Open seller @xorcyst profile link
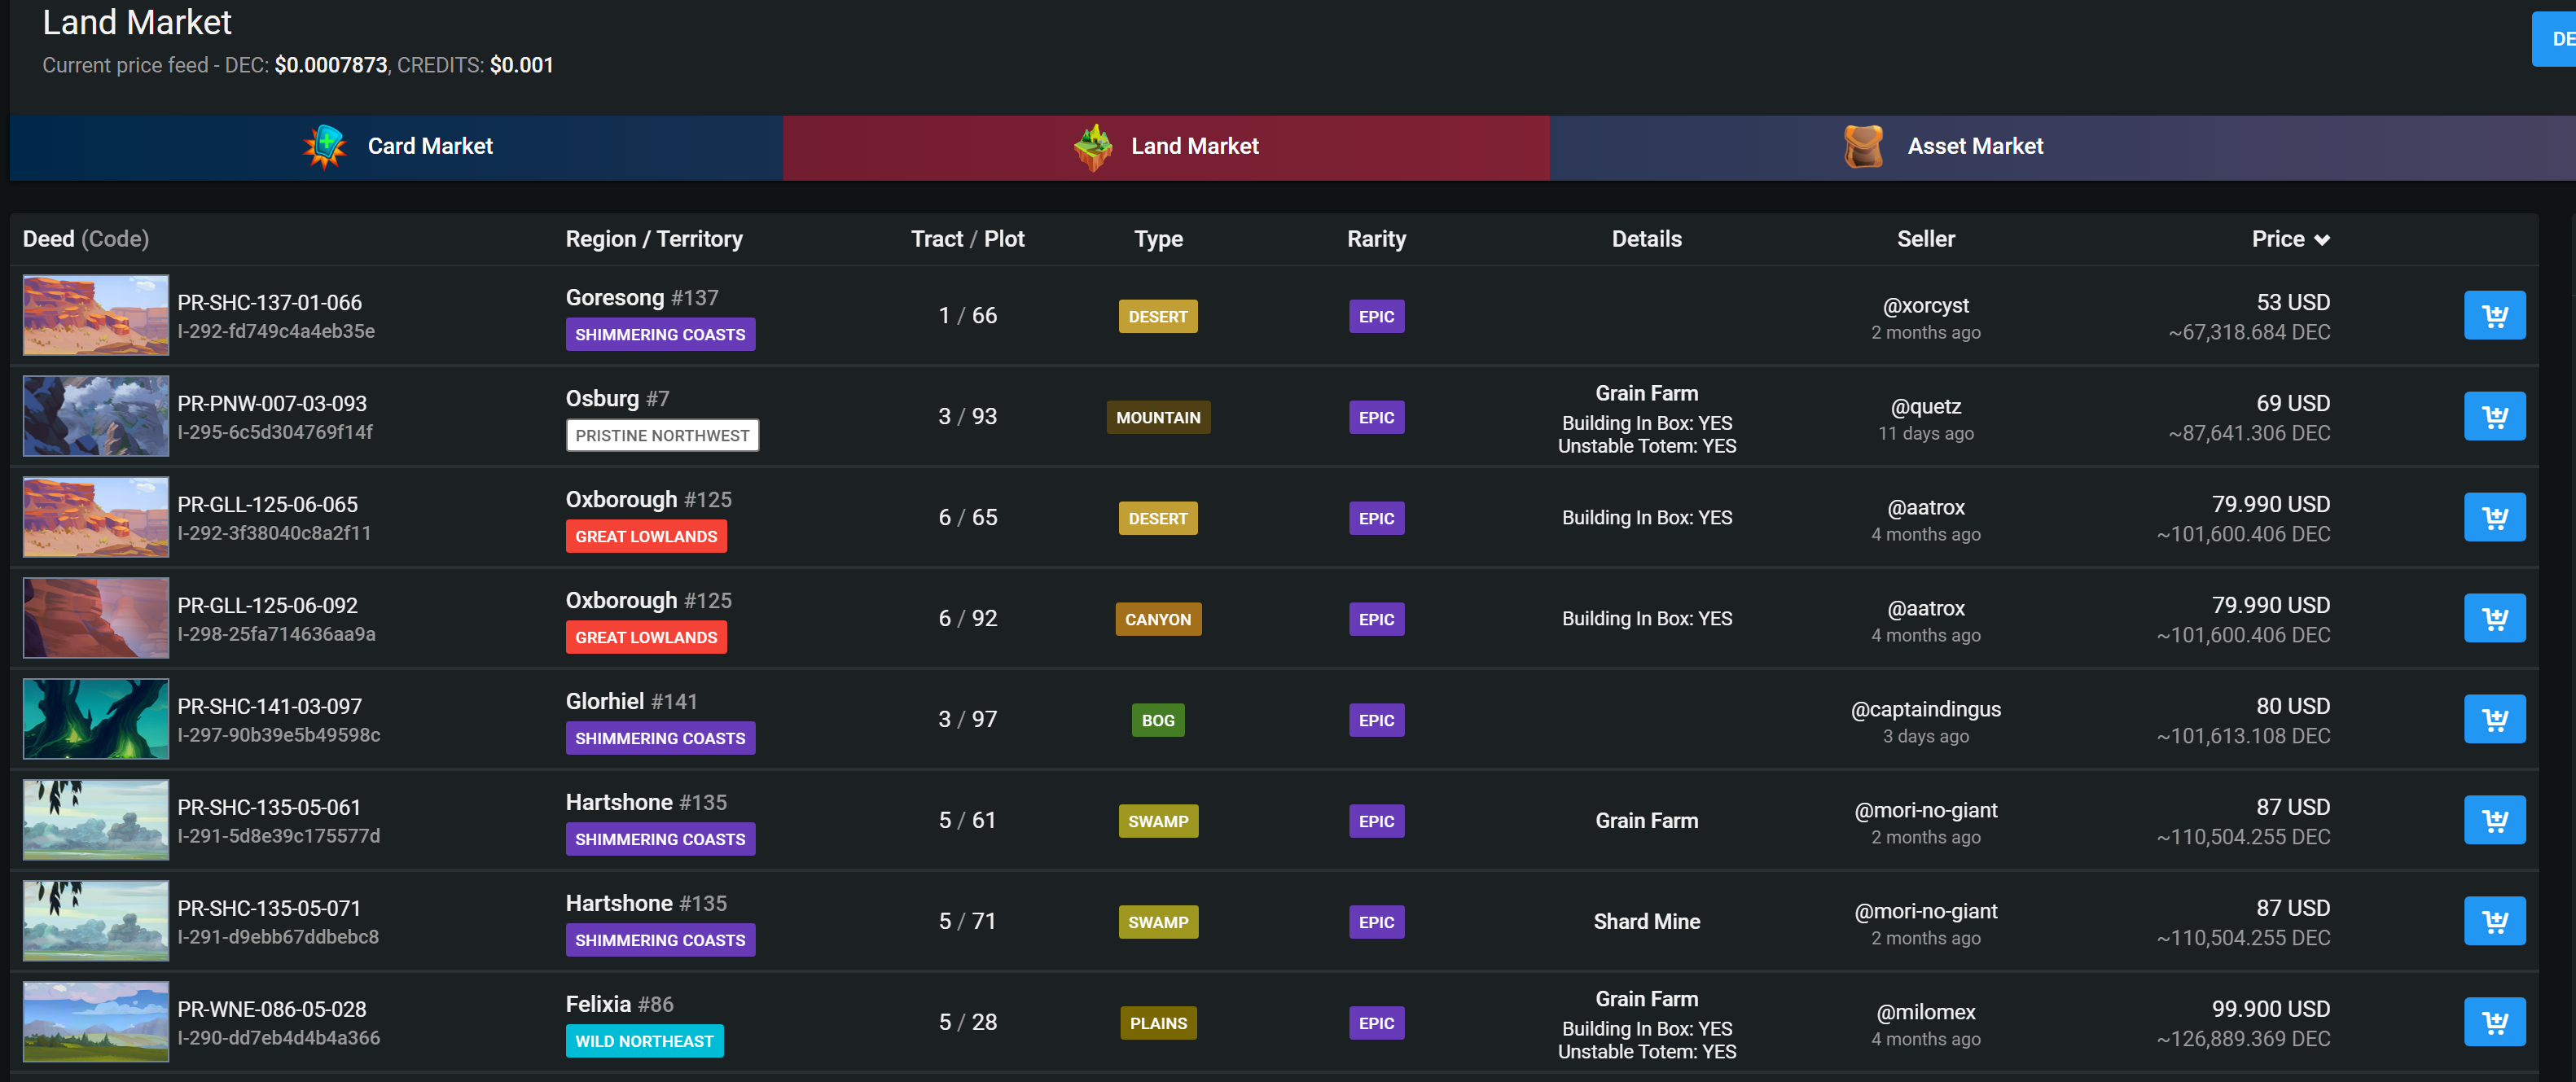 click(x=1925, y=305)
